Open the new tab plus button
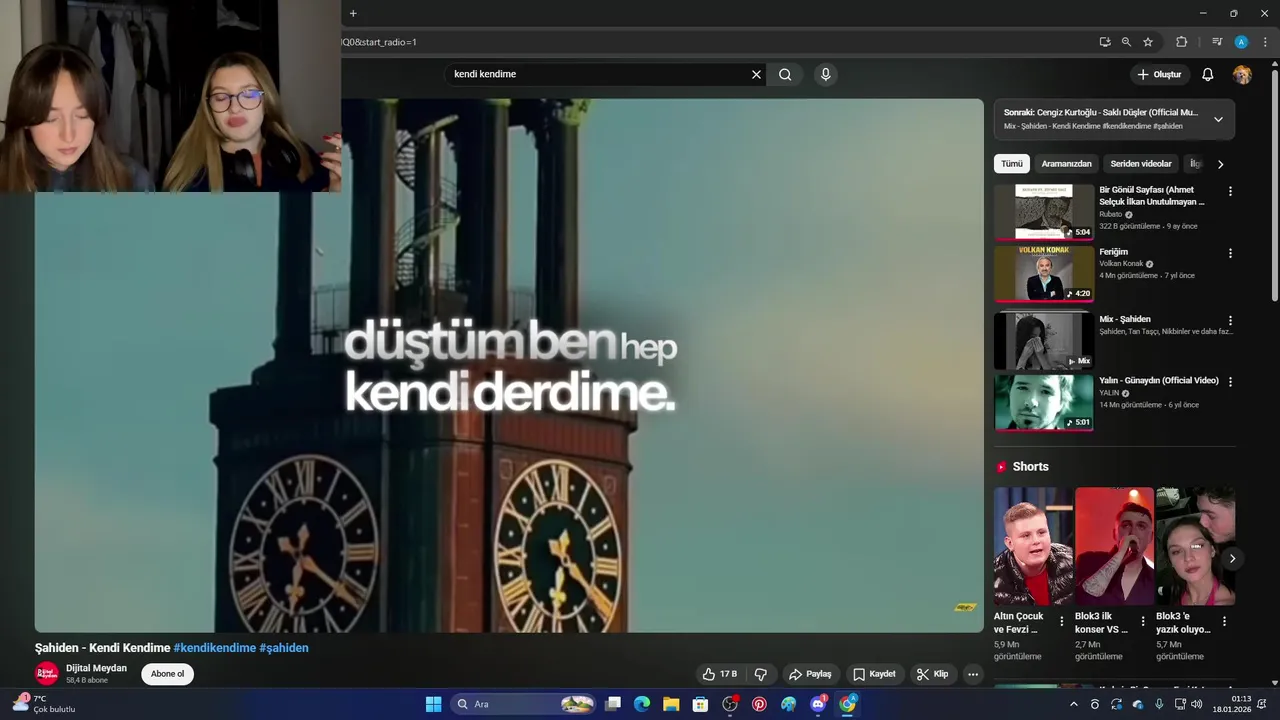This screenshot has height=720, width=1280. [353, 13]
